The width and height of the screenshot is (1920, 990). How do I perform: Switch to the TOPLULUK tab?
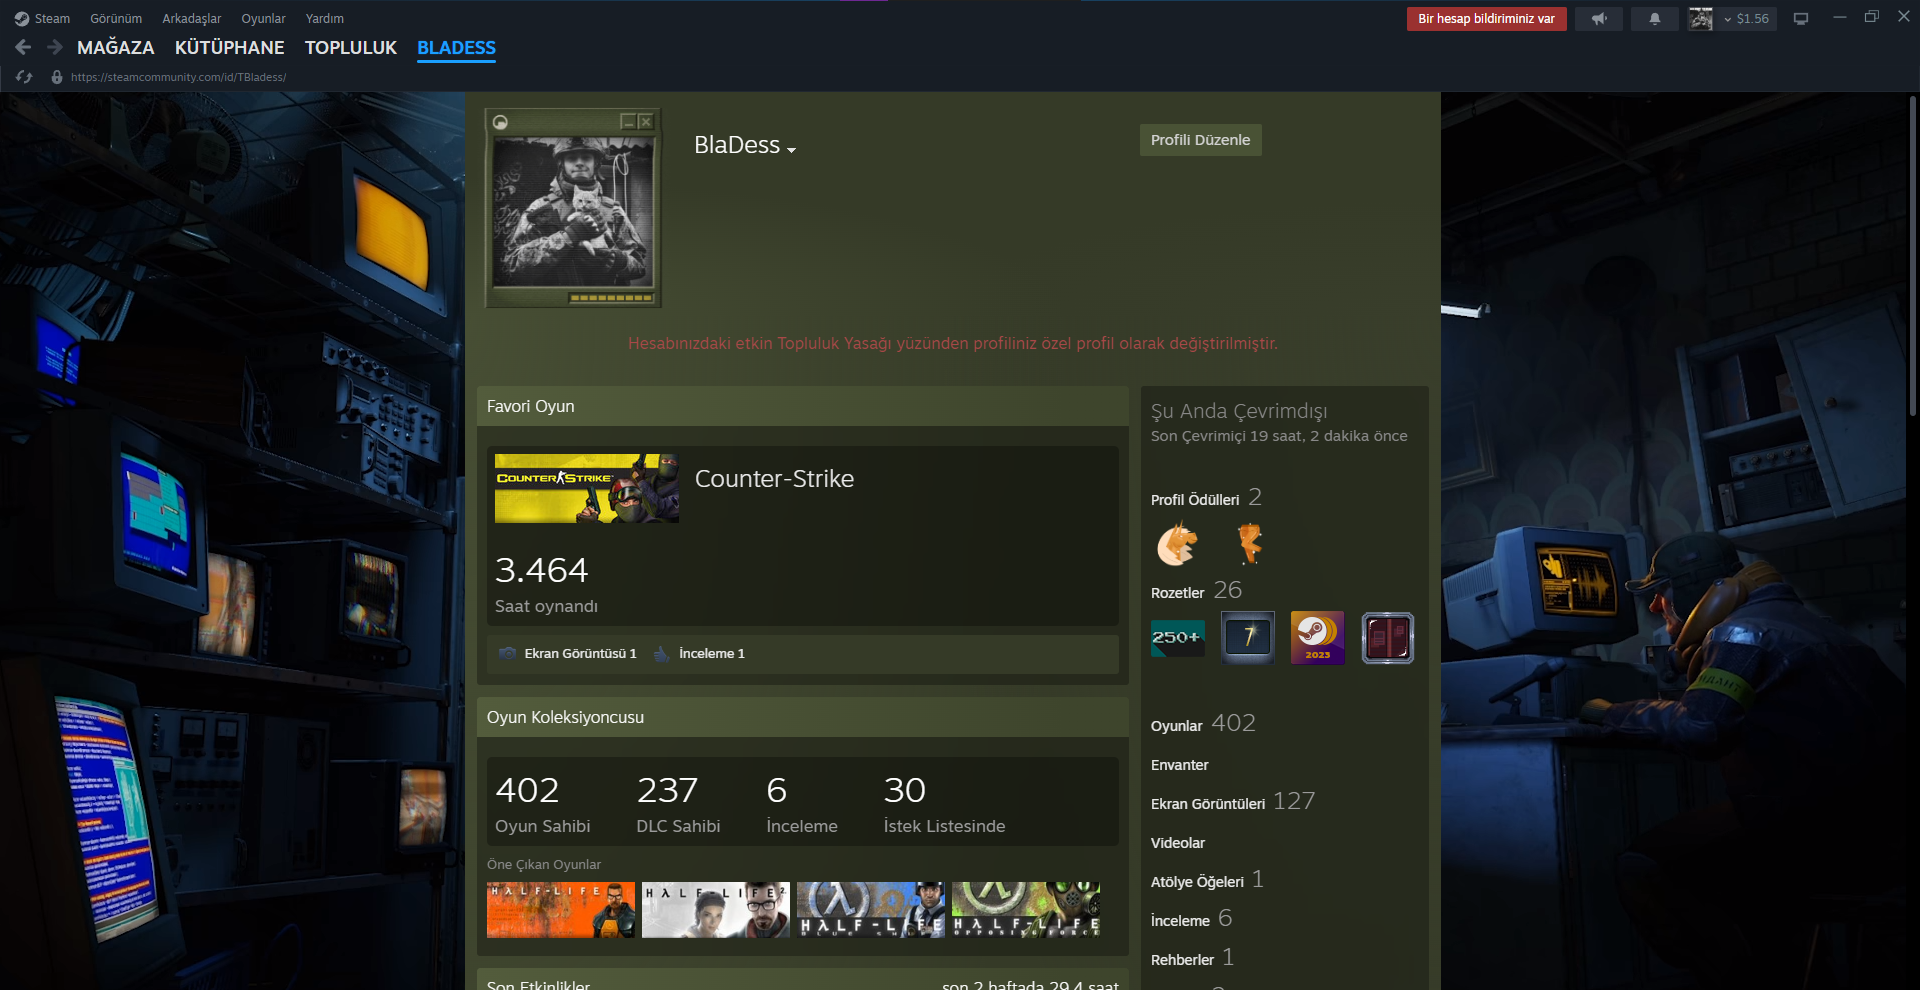(x=351, y=48)
